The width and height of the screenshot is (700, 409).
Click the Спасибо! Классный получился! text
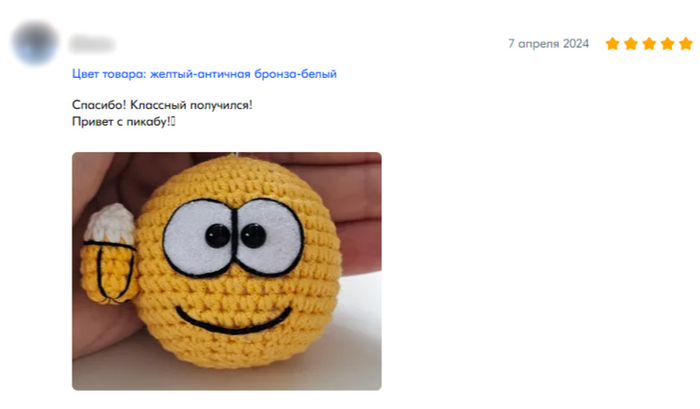click(x=162, y=105)
